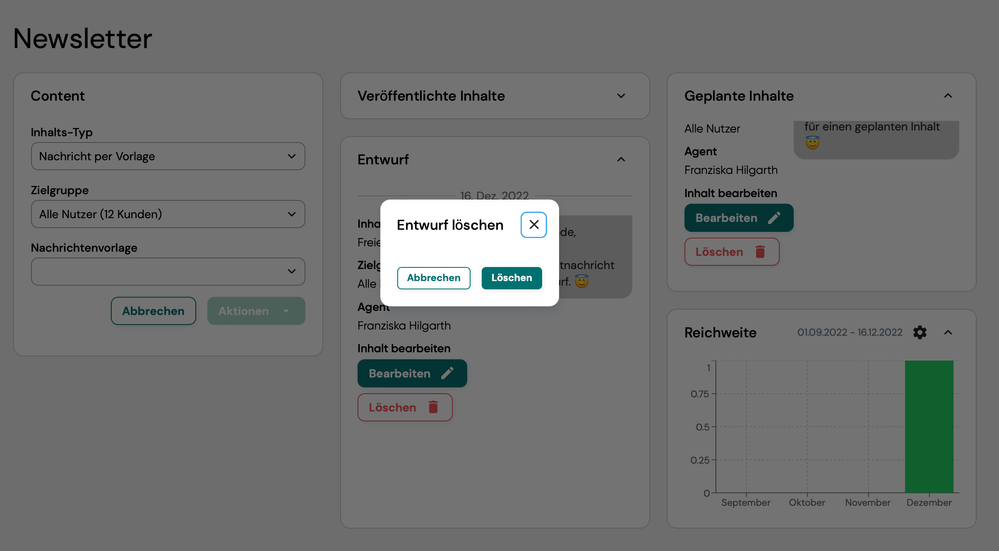Open the Aktionen button menu
The image size is (999, 551).
tap(256, 311)
